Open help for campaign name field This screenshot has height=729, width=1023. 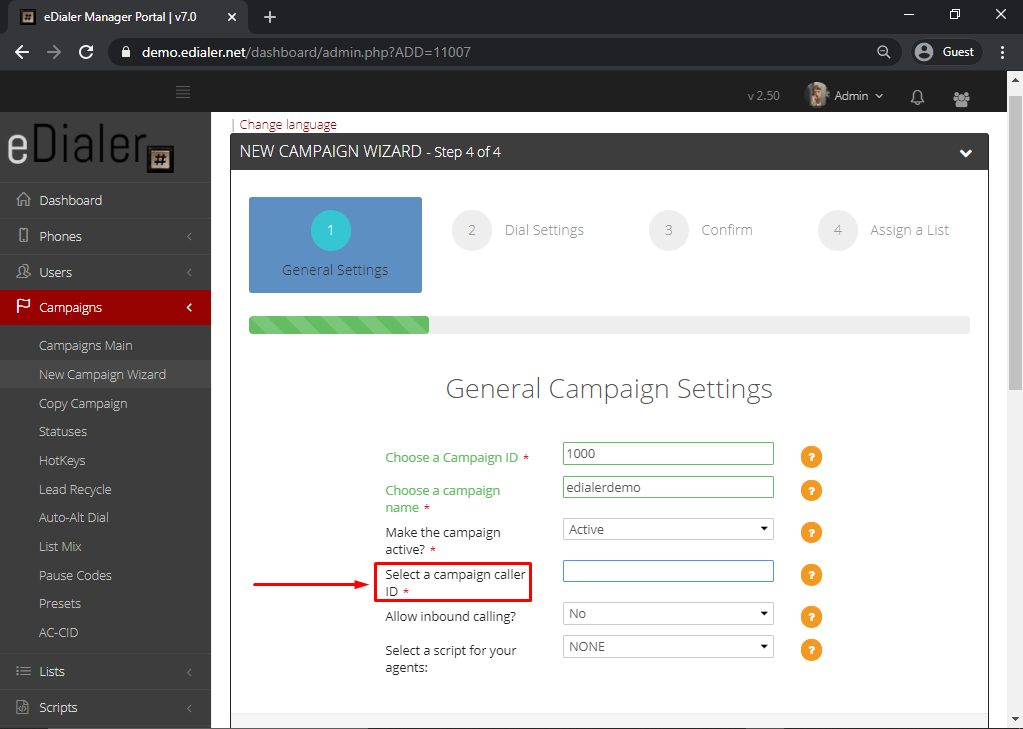[811, 491]
